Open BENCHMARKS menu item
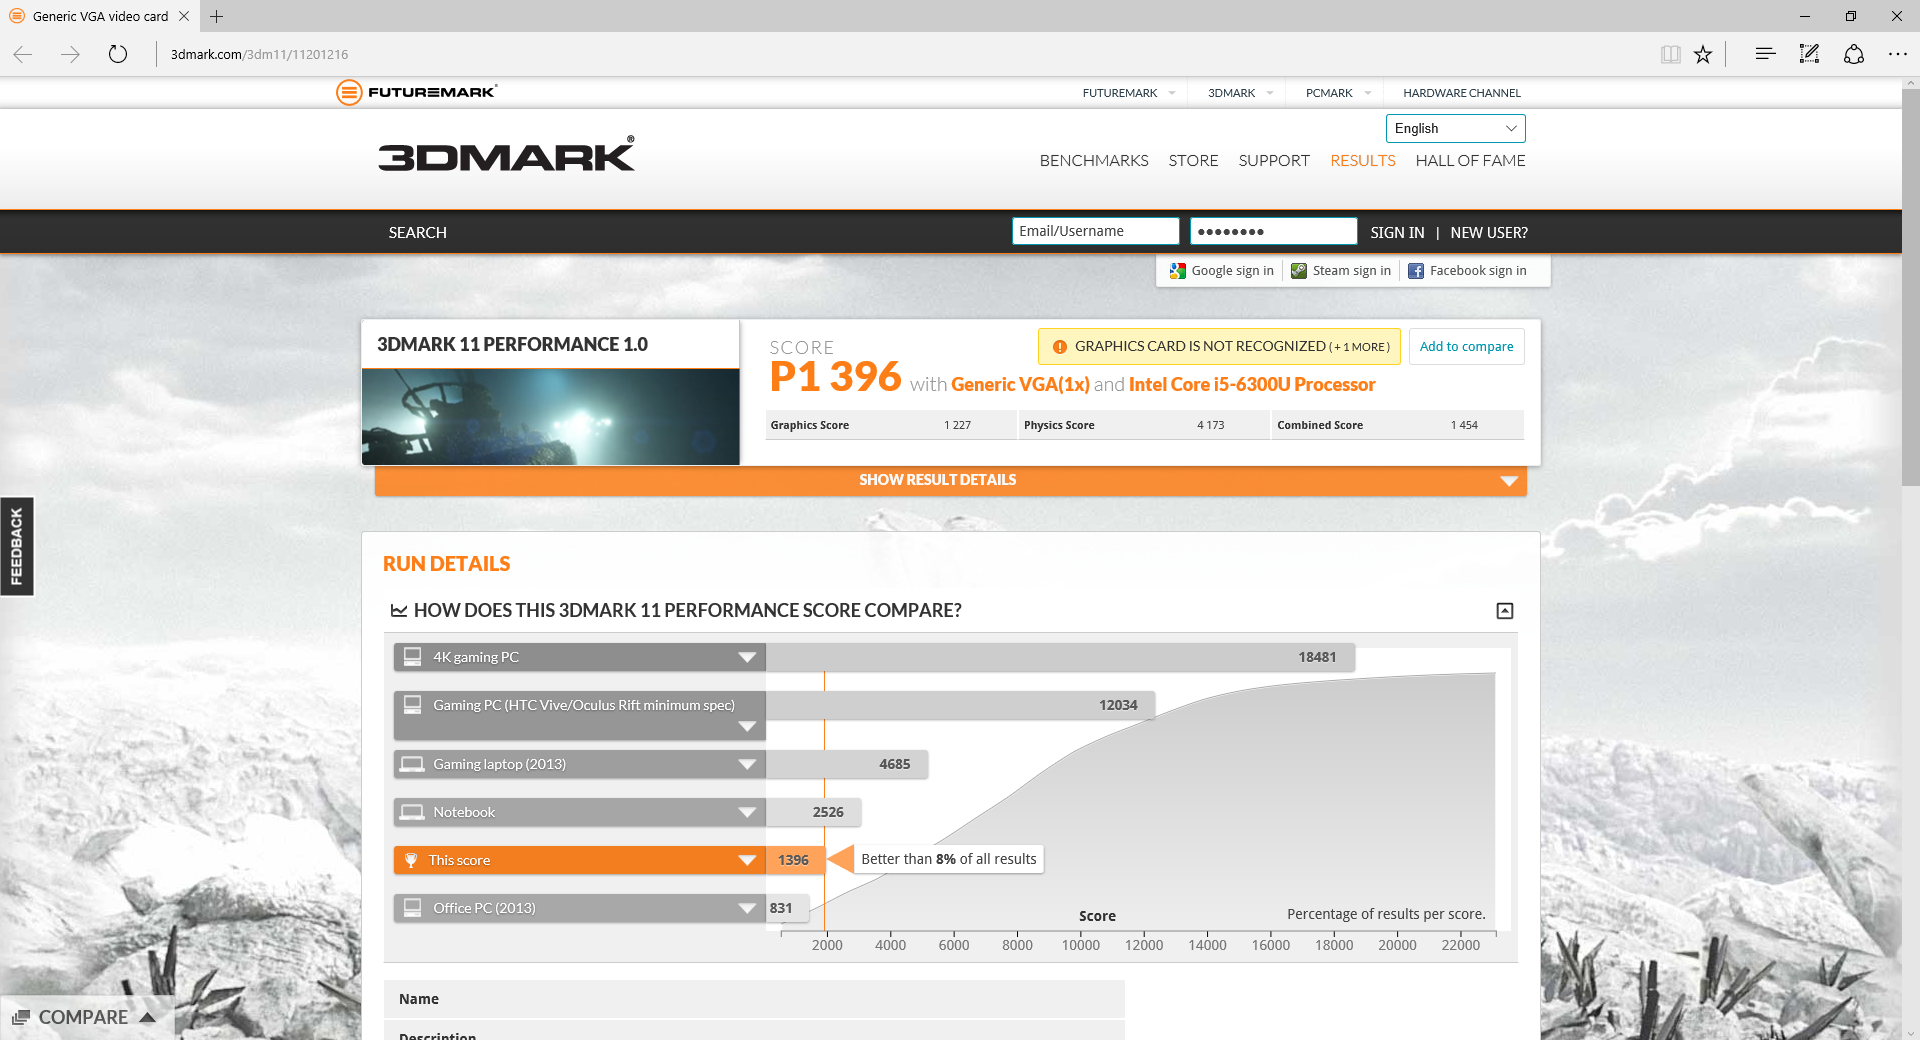This screenshot has height=1040, width=1920. click(x=1094, y=160)
